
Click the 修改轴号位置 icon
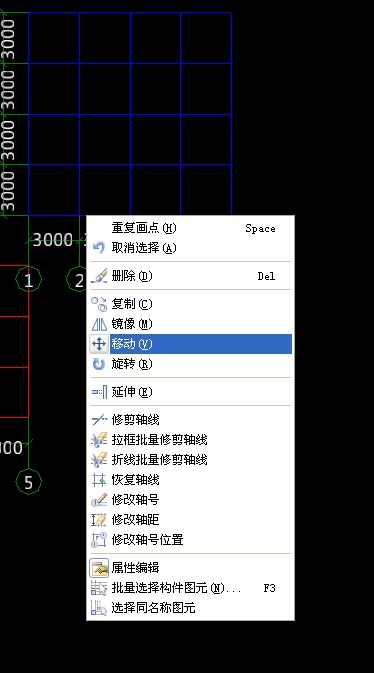coord(99,540)
